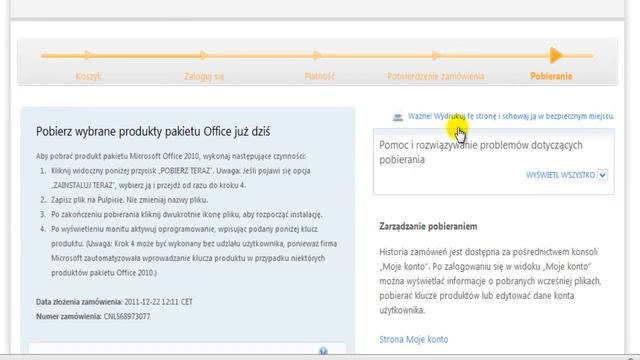Click the printer icon beside the print notice

pos(398,118)
